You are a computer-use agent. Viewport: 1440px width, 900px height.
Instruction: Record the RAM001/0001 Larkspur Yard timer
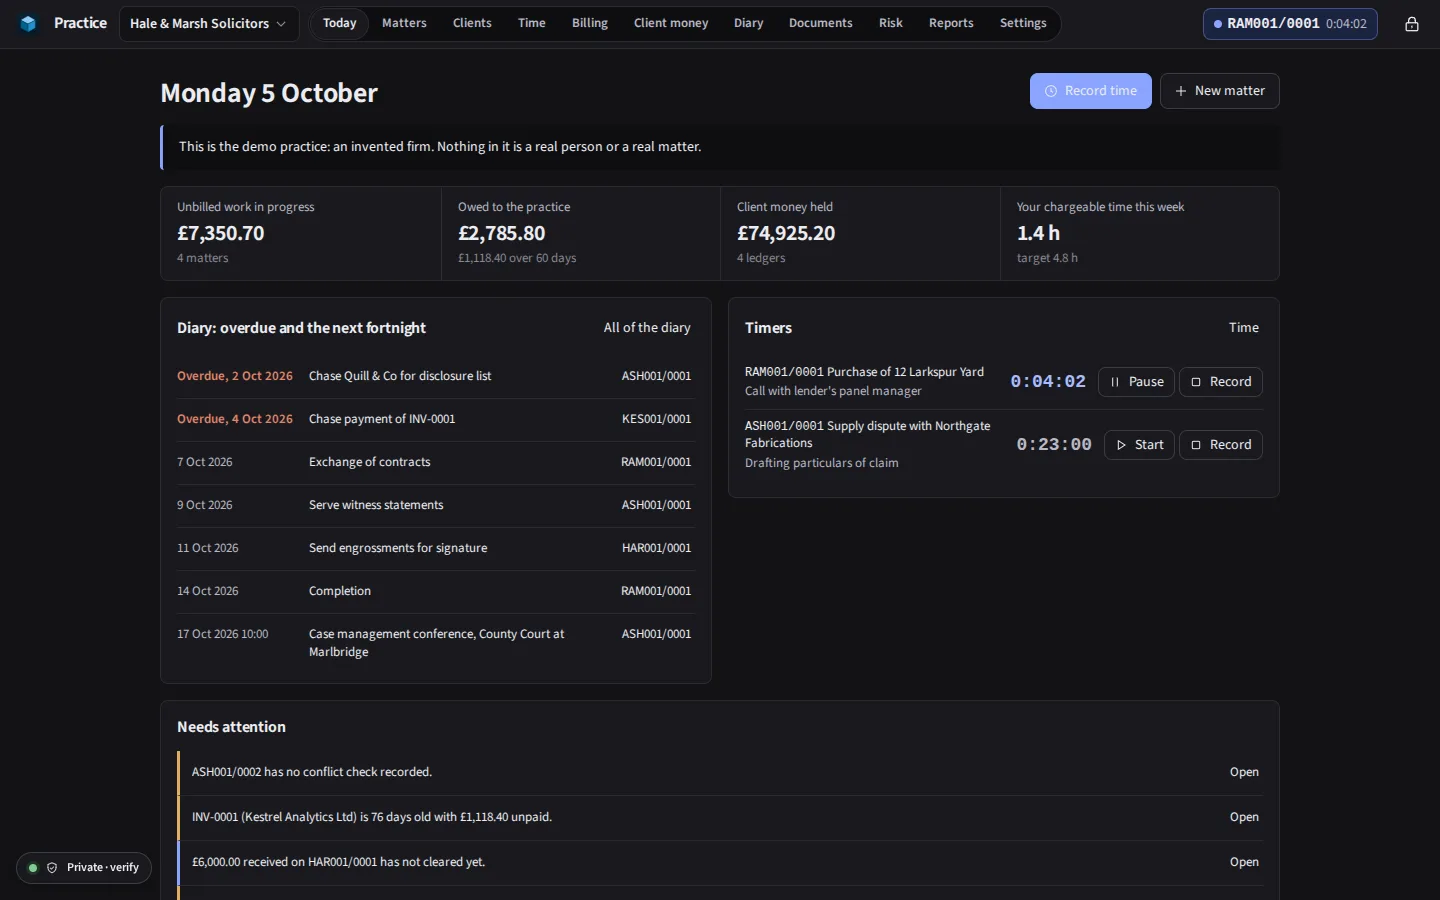1221,382
